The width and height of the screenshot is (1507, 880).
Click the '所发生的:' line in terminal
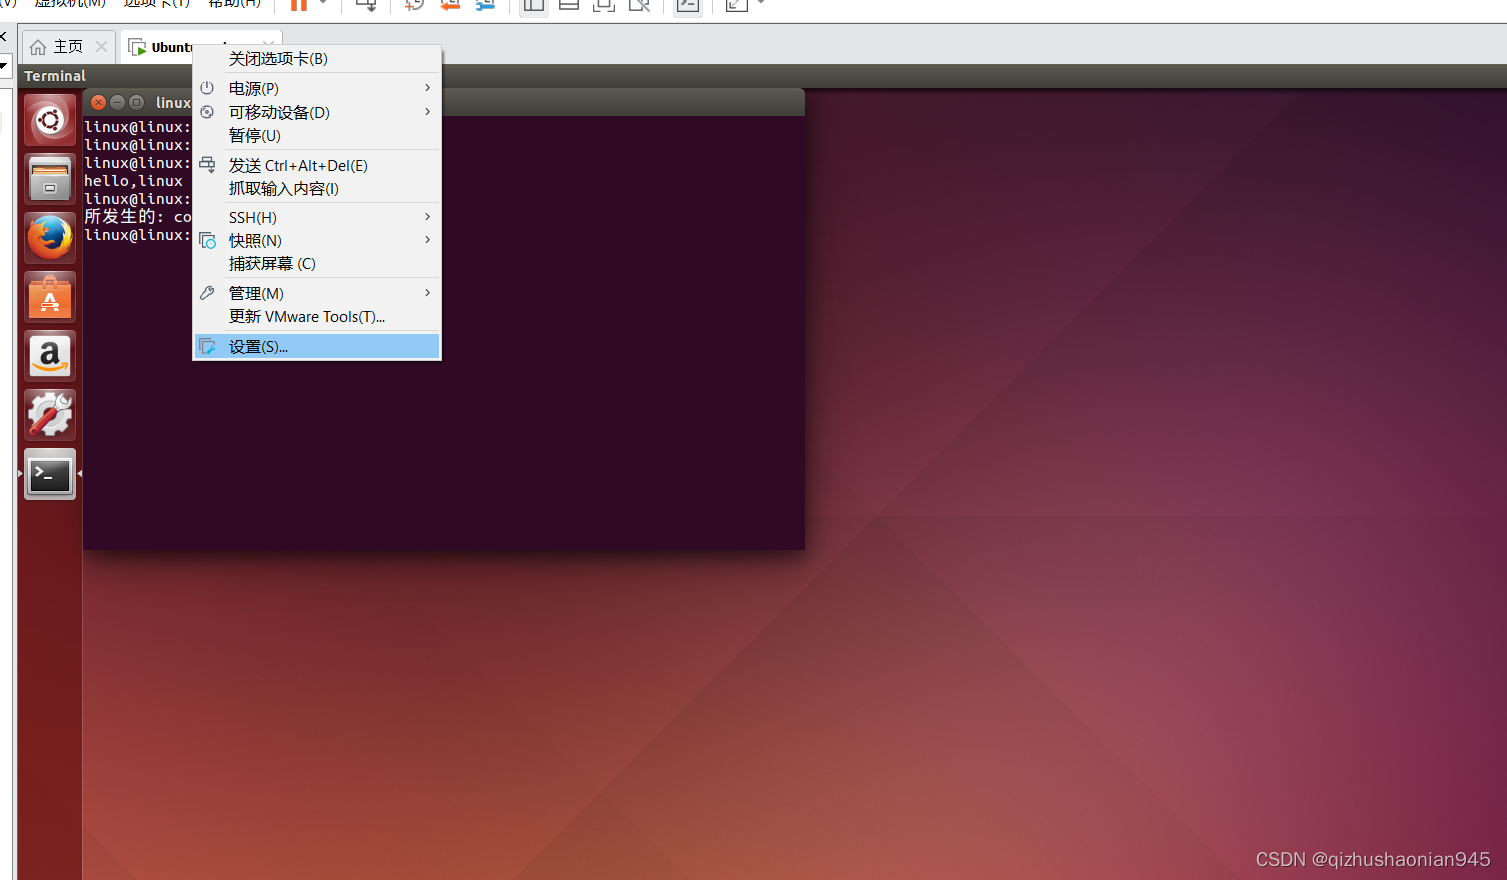[x=138, y=217]
